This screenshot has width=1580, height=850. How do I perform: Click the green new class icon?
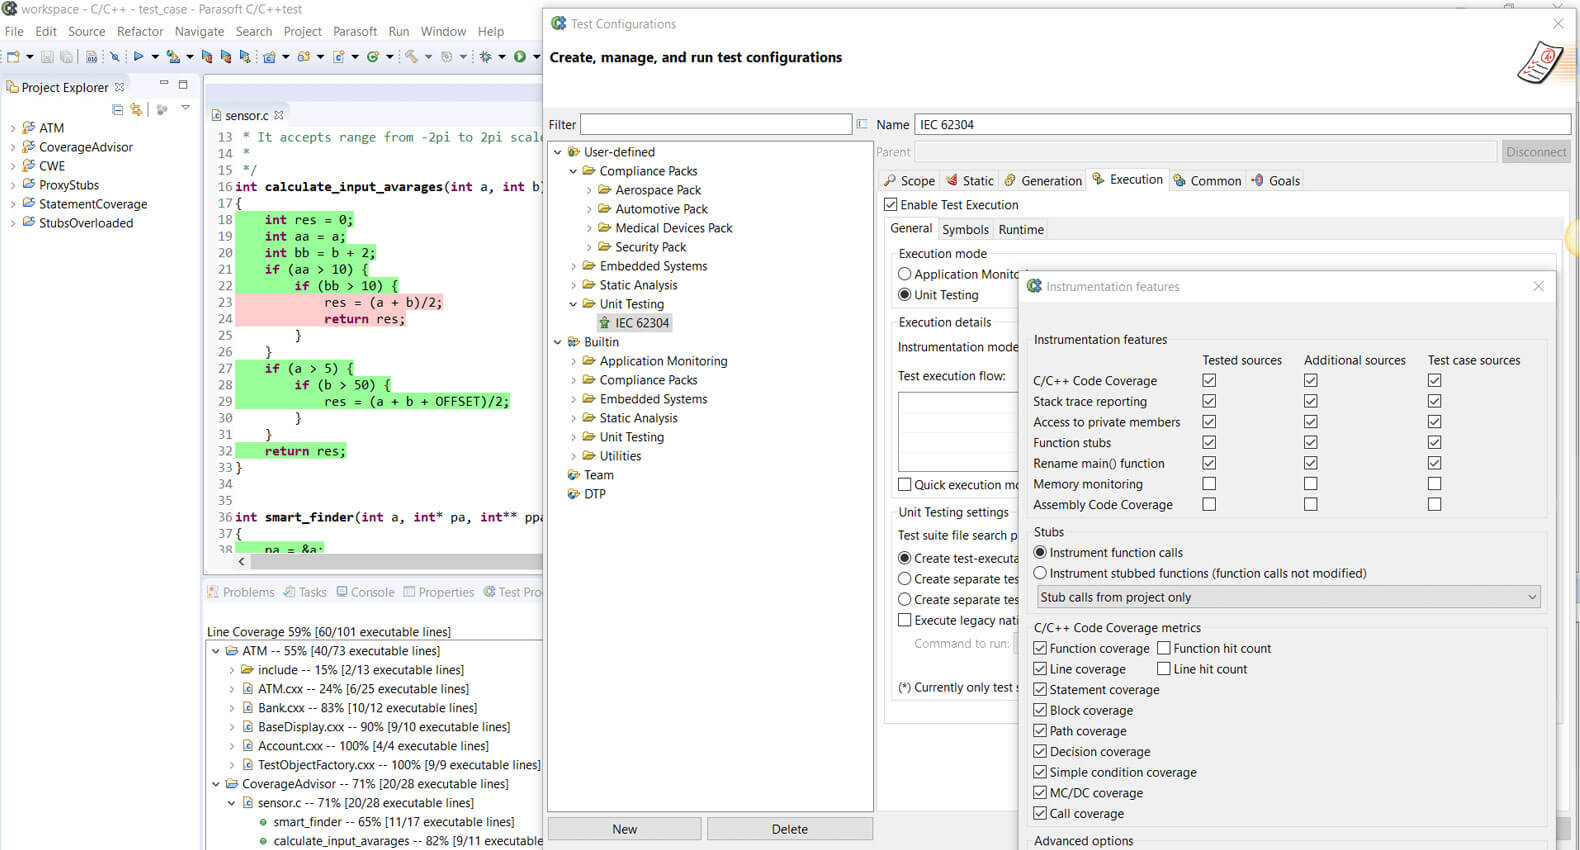click(373, 57)
